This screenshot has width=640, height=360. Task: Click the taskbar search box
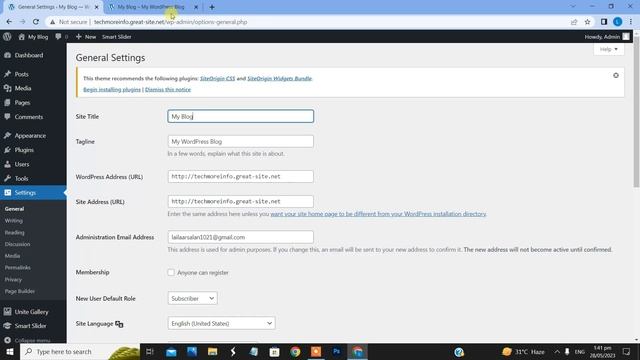(x=80, y=351)
